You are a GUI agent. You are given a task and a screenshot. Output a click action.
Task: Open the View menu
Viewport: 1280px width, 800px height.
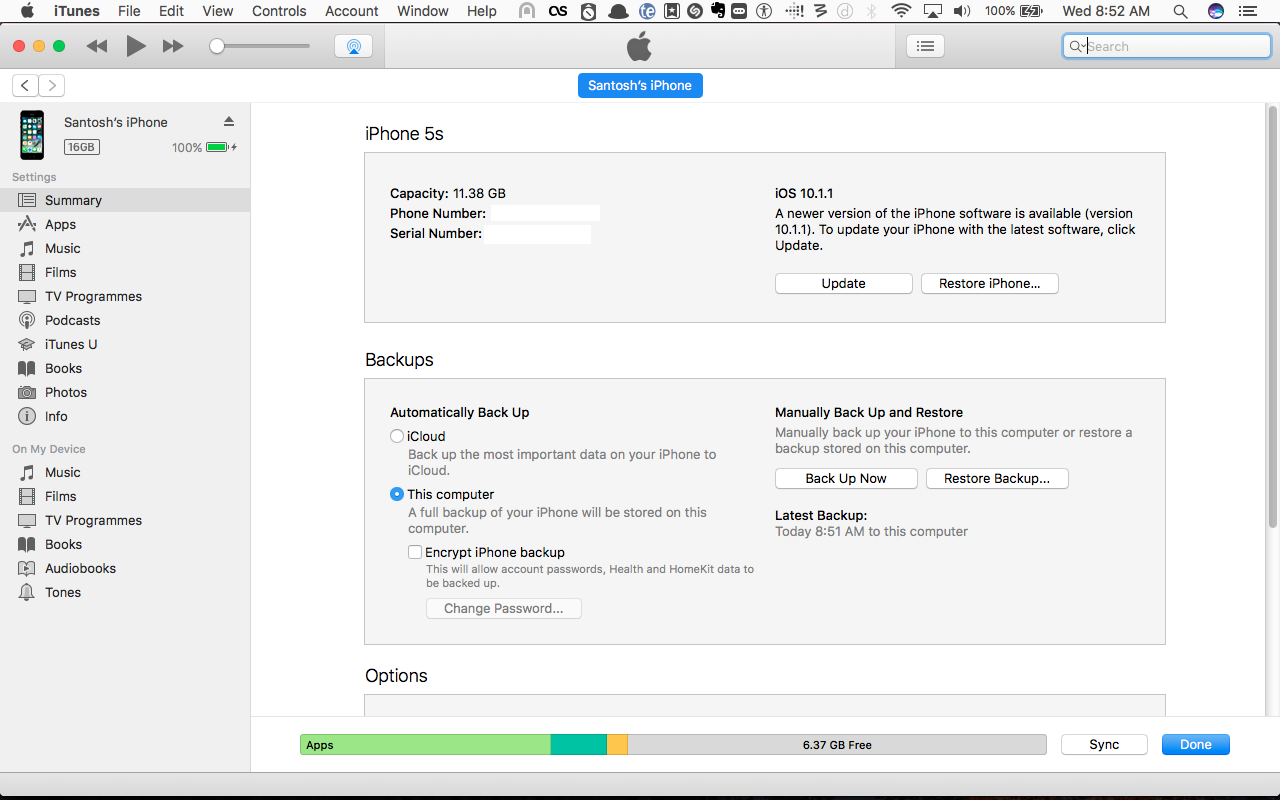coord(218,11)
